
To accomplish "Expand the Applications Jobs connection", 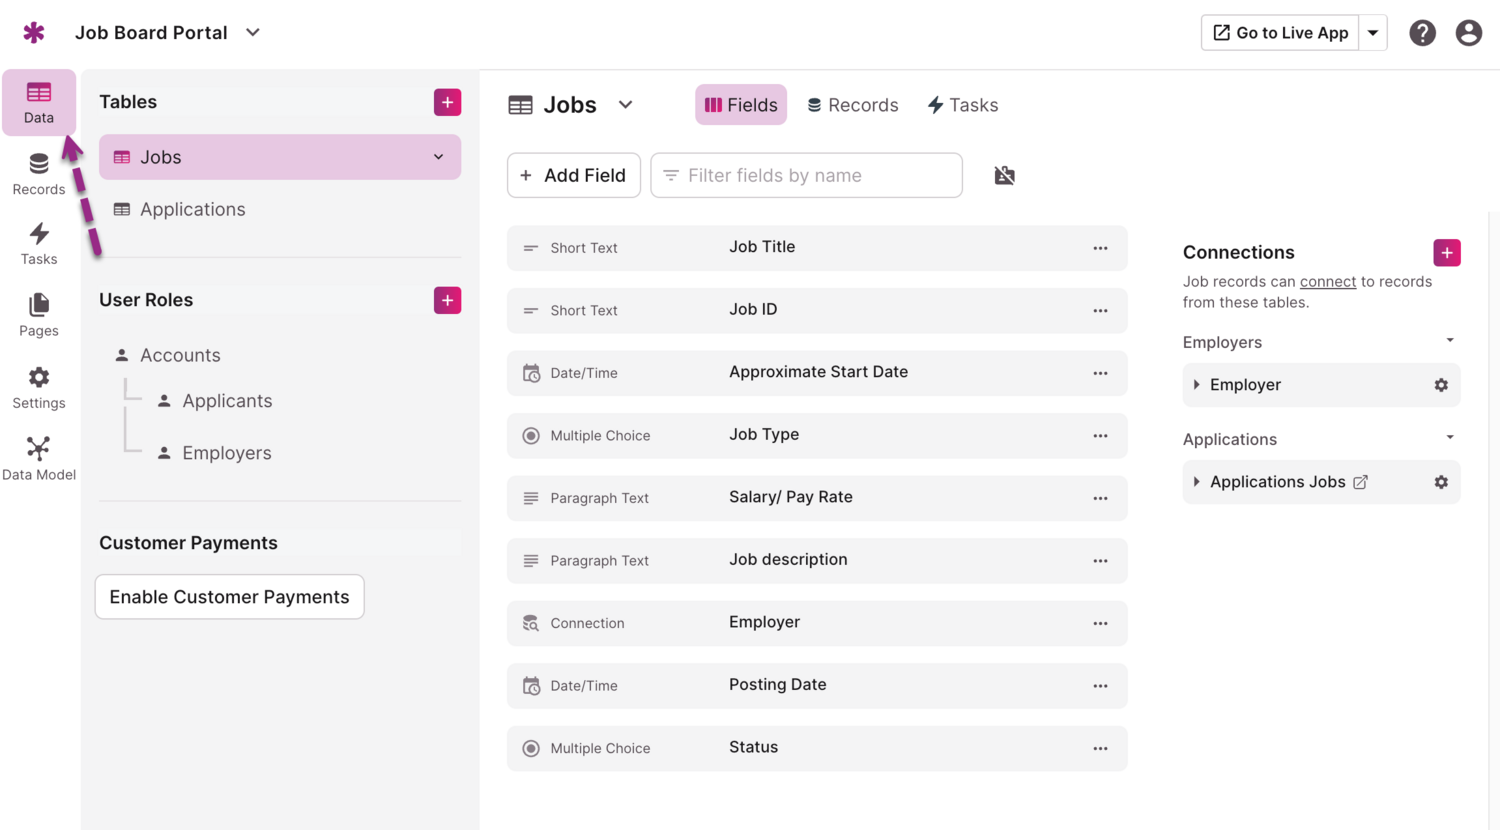I will pos(1197,482).
